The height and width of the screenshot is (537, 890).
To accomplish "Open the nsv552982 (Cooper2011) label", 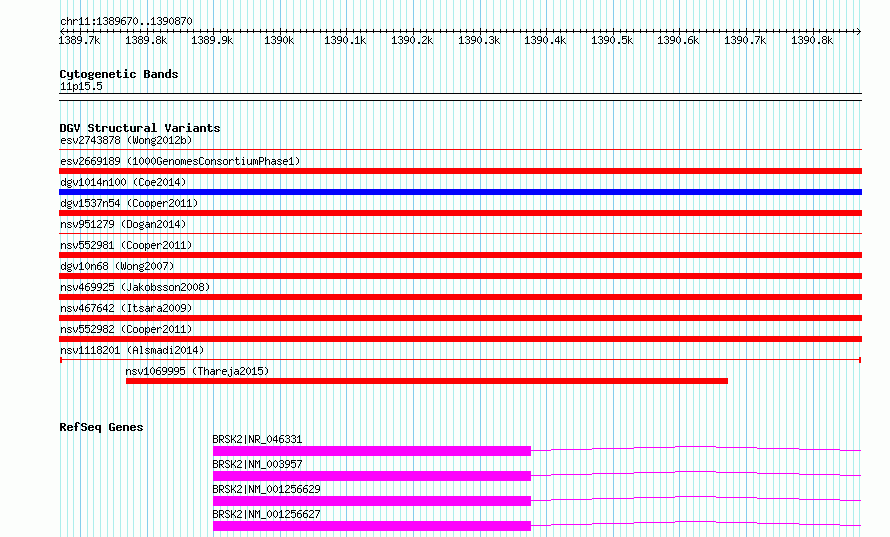I will [126, 329].
